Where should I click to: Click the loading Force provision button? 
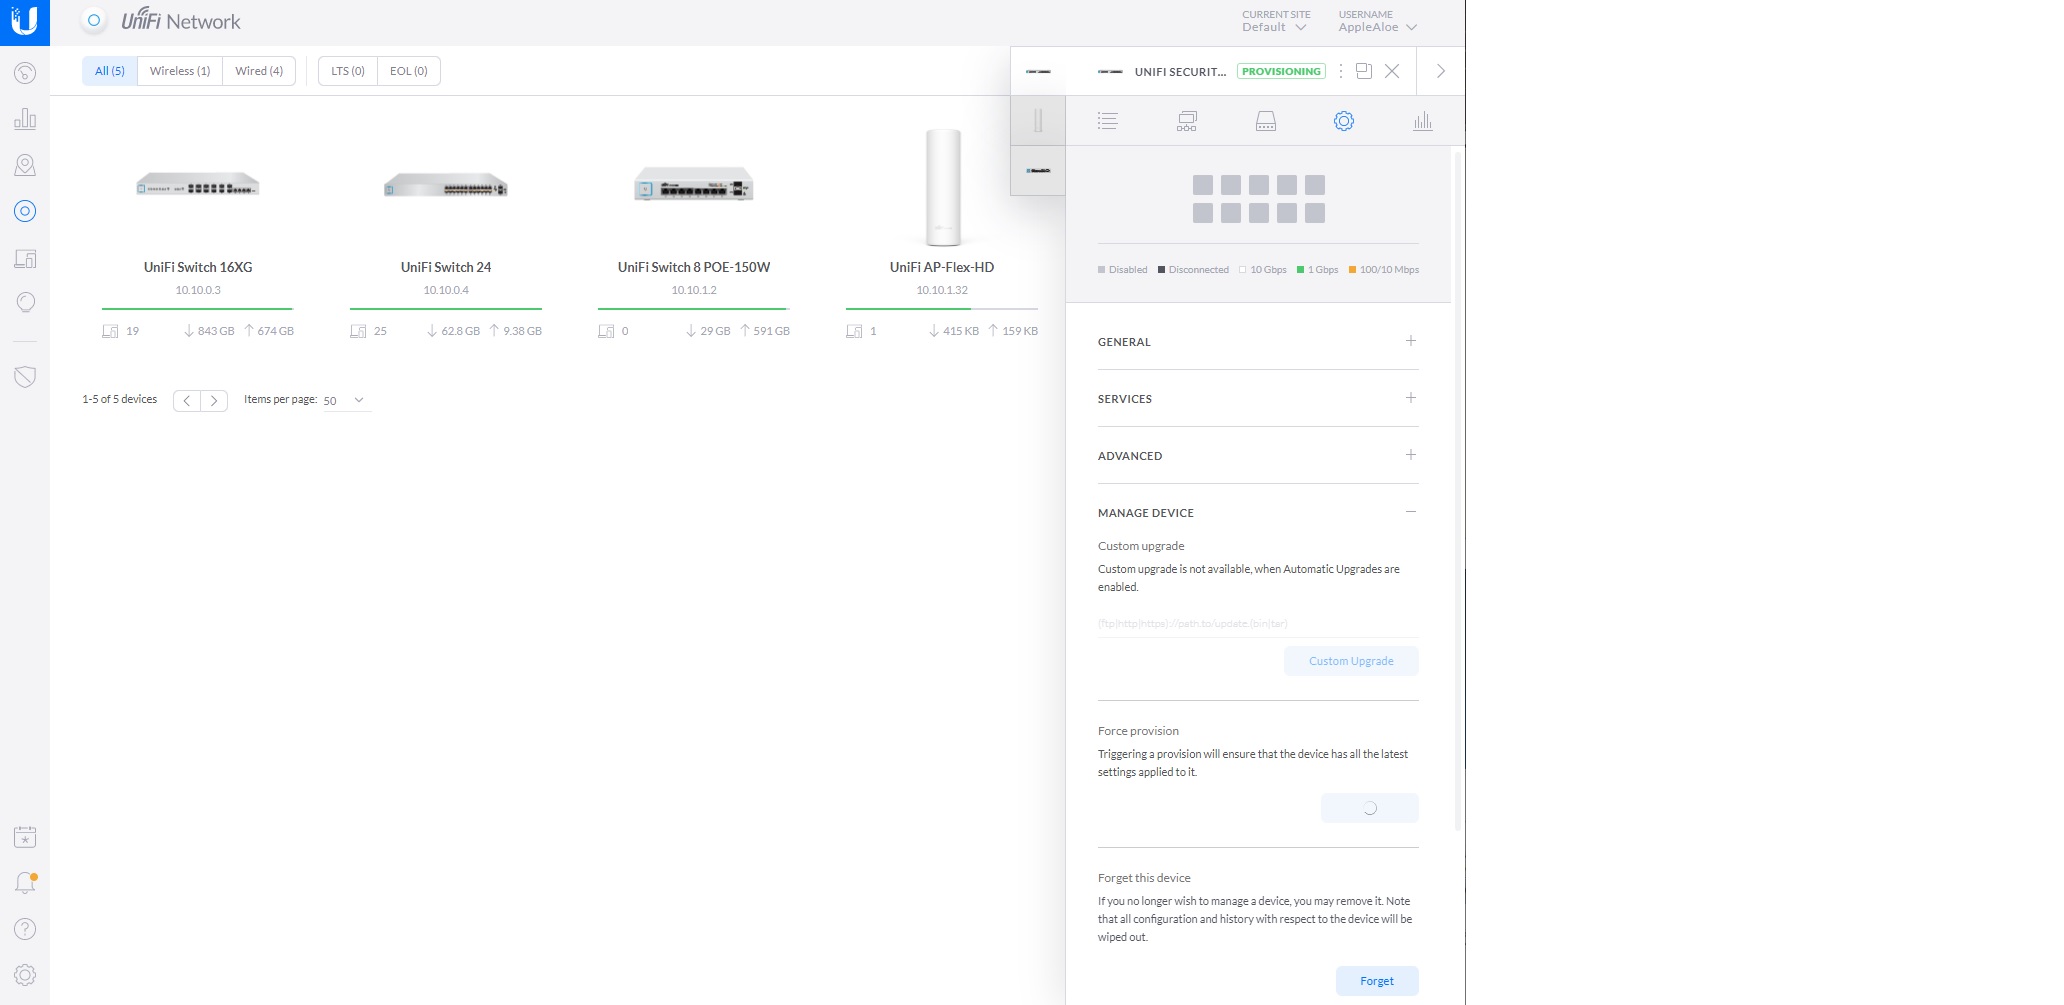[1370, 808]
